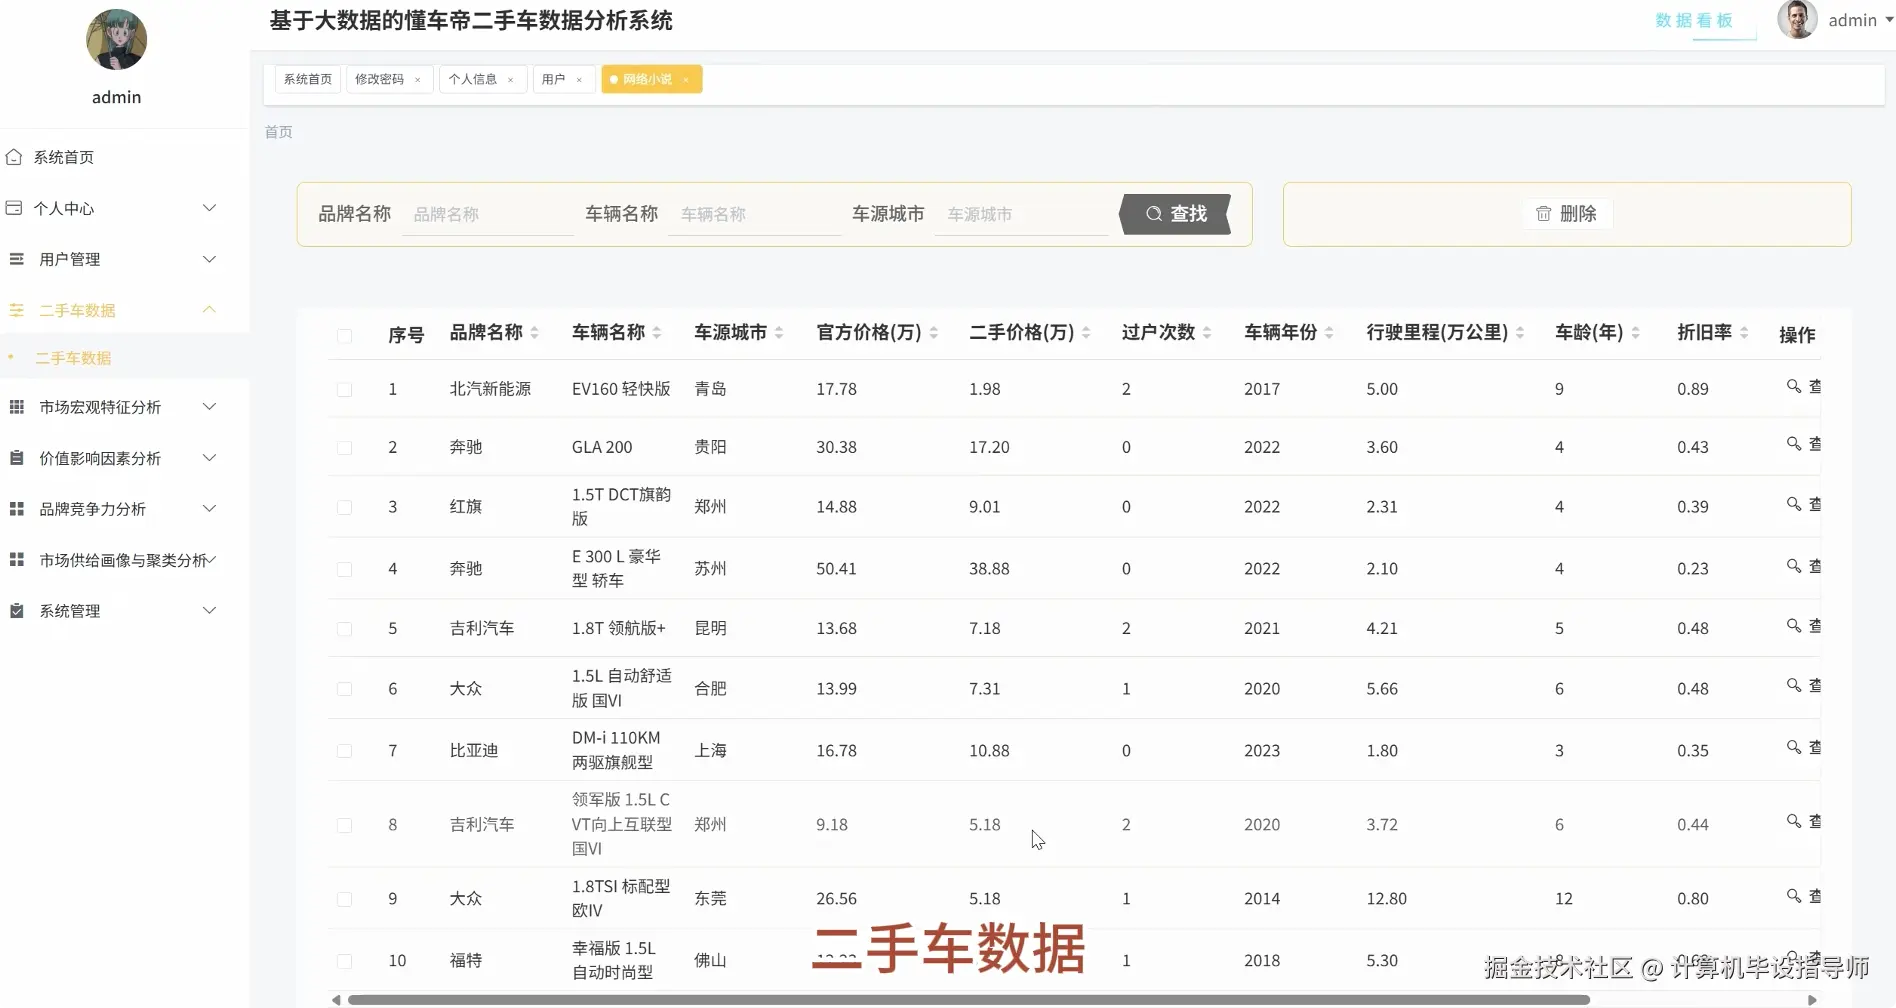Click the home icon beside 系统首页
This screenshot has width=1896, height=1008.
14,157
